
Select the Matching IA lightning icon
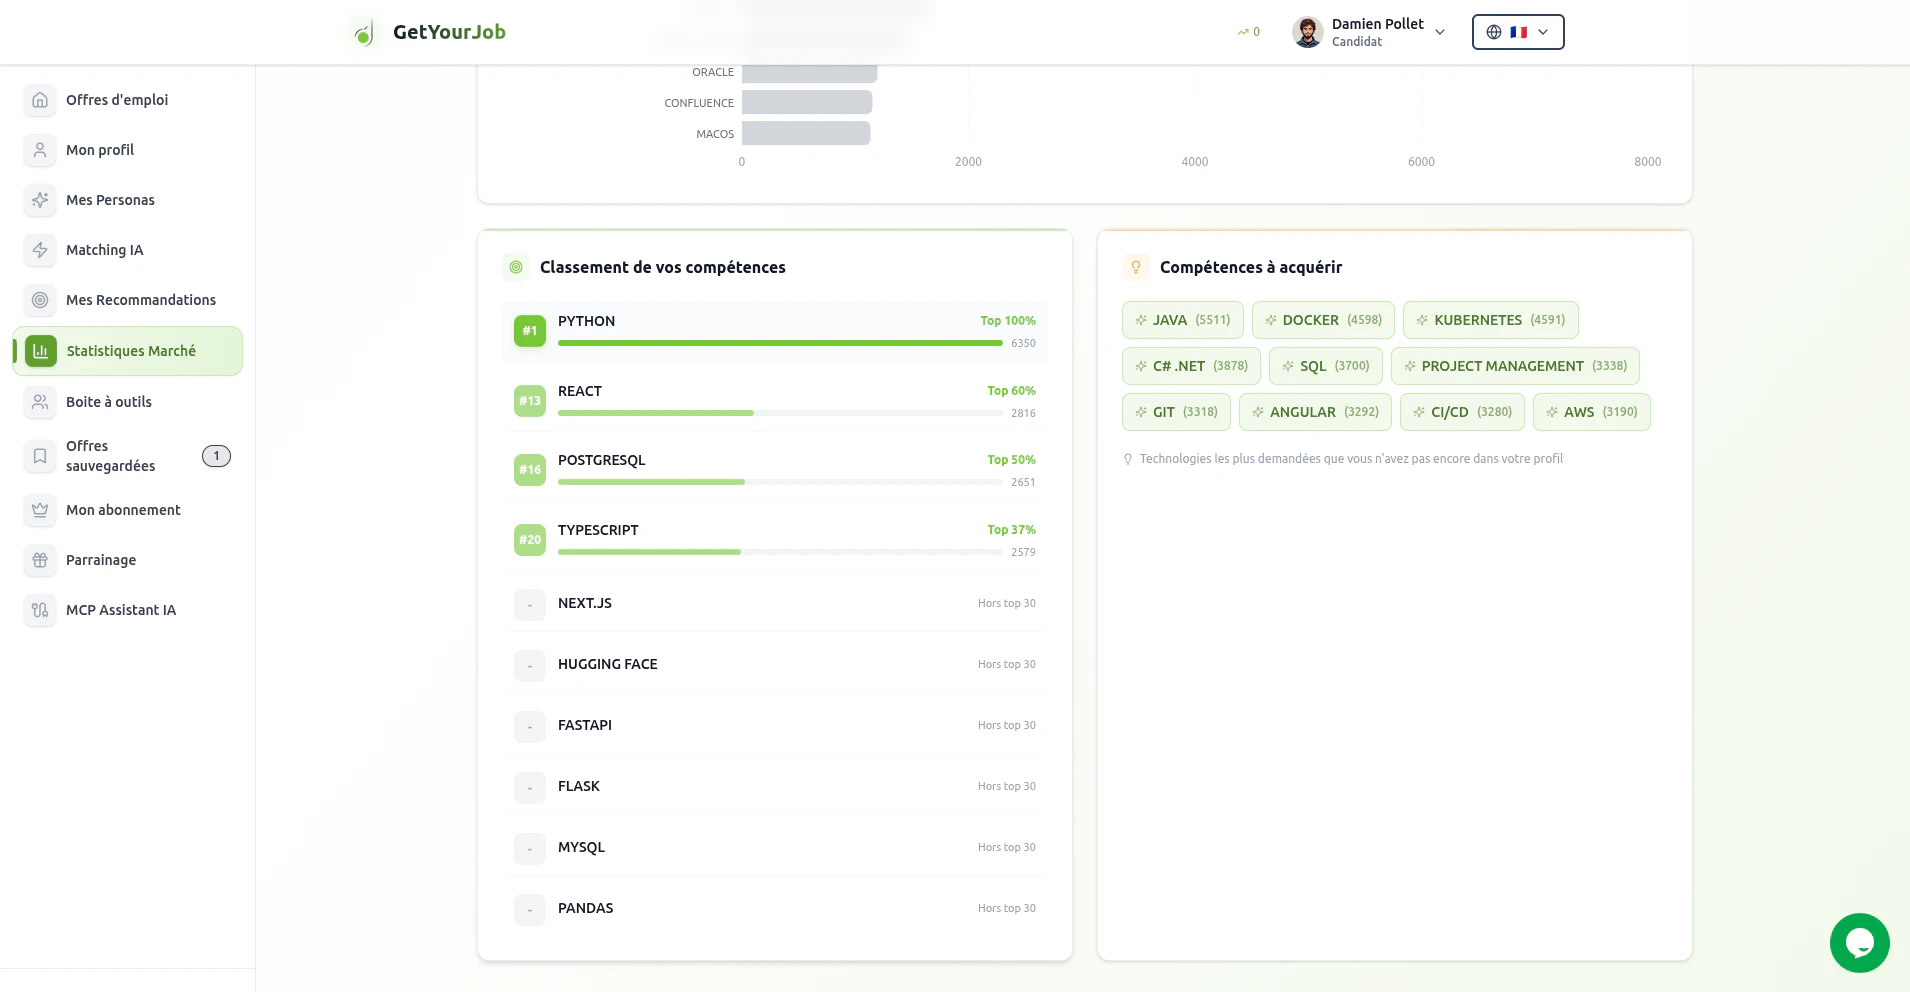pyautogui.click(x=40, y=250)
